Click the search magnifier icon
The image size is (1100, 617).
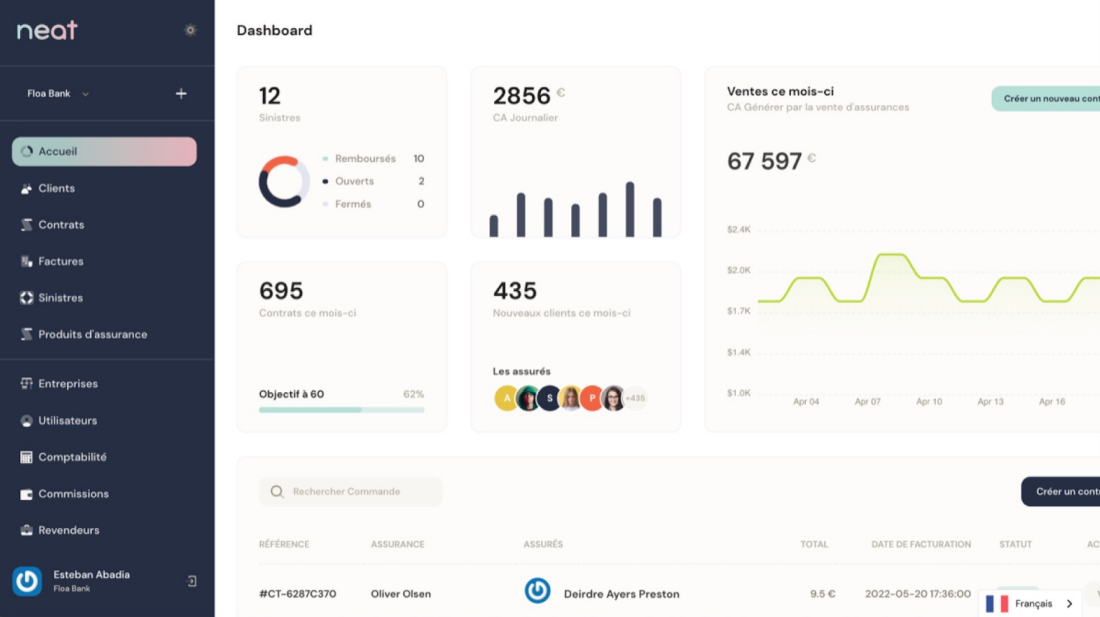[277, 491]
